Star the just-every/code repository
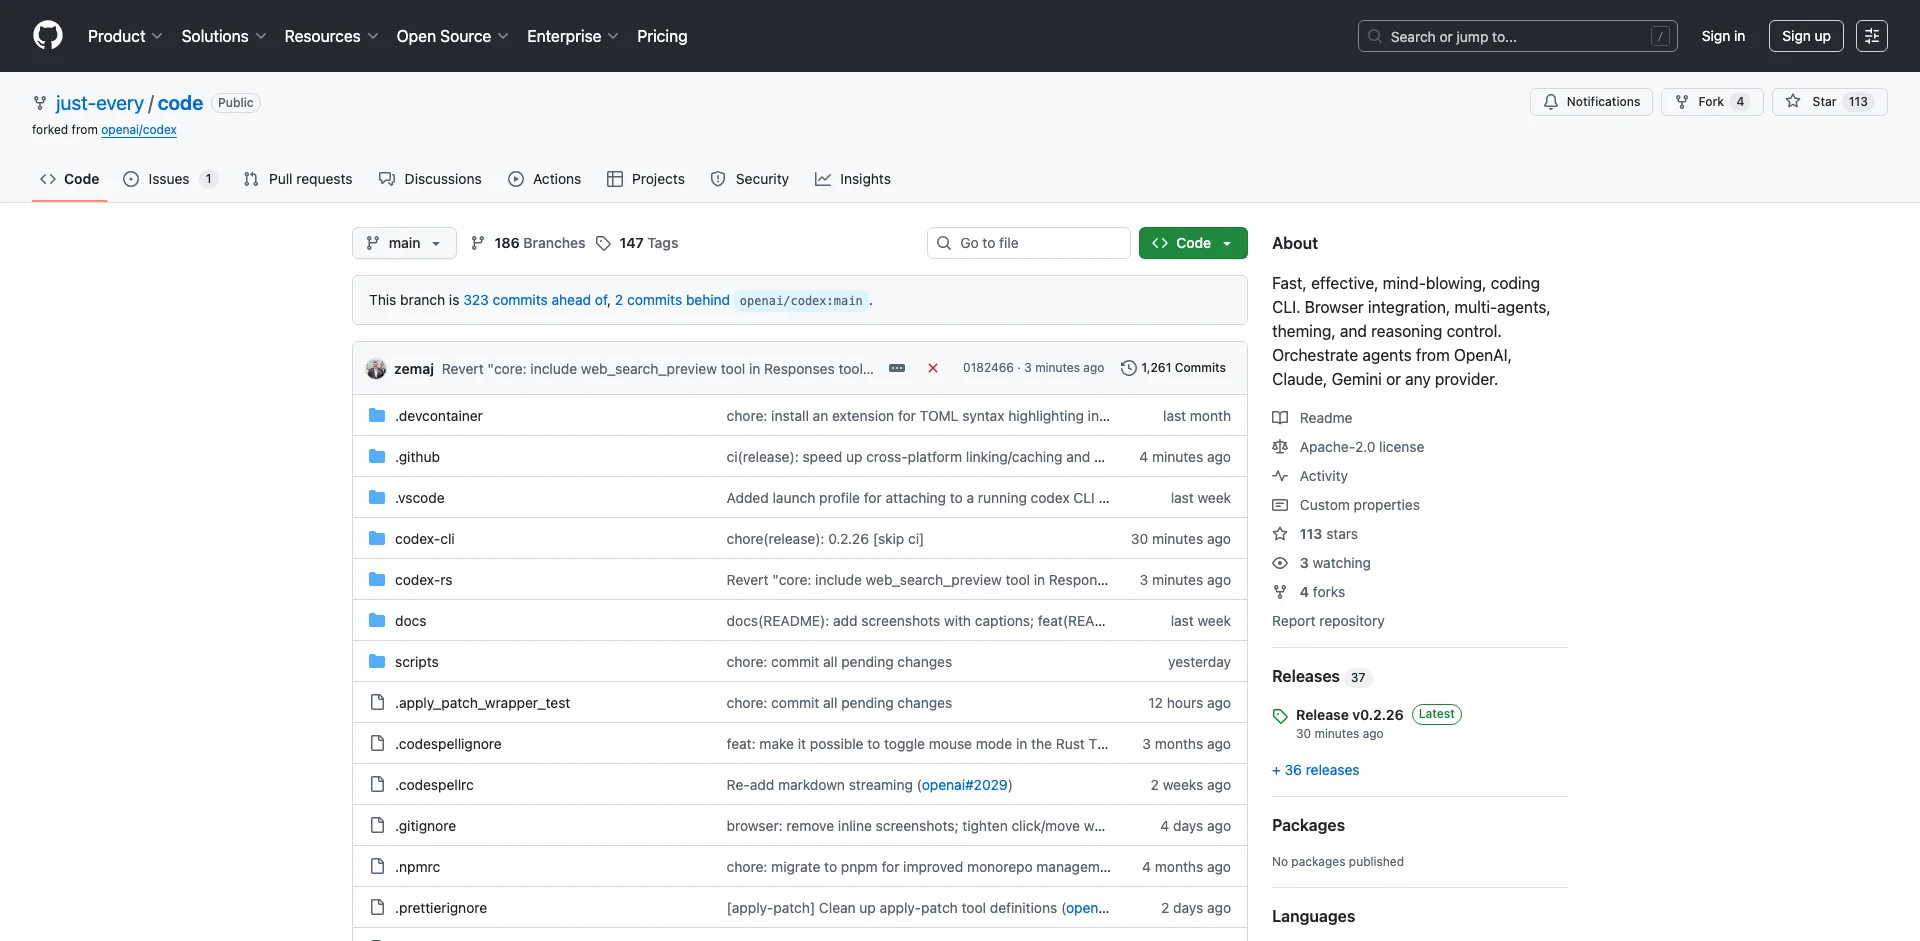 point(1828,102)
